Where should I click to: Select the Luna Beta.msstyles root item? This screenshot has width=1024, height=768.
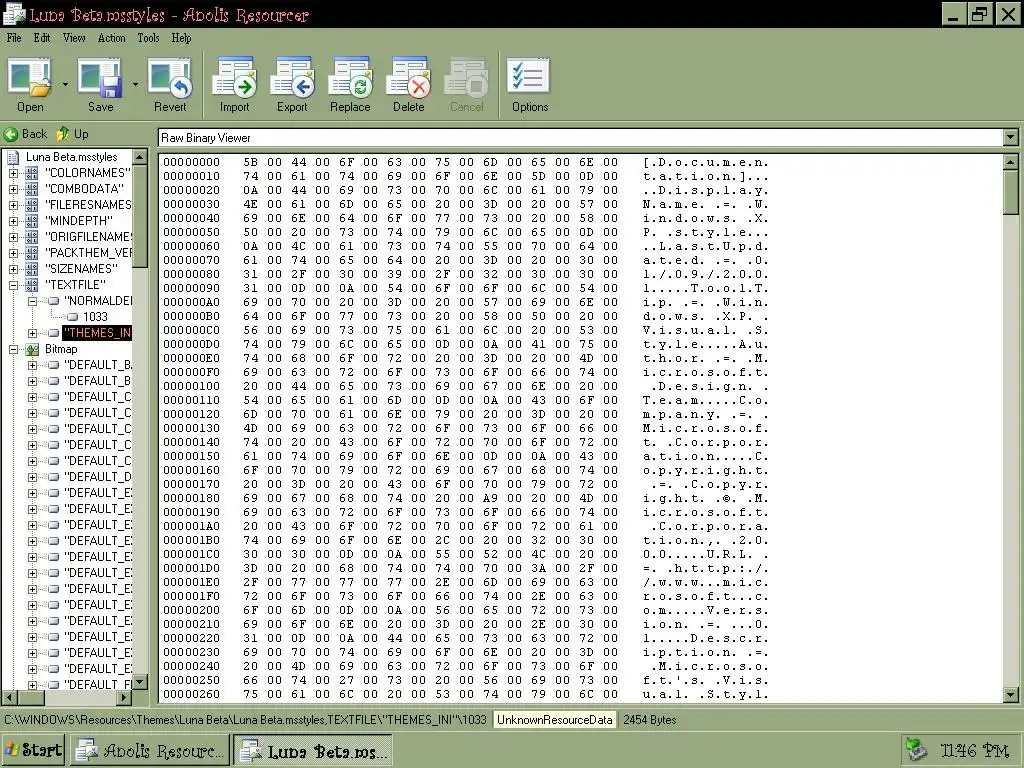[71, 157]
